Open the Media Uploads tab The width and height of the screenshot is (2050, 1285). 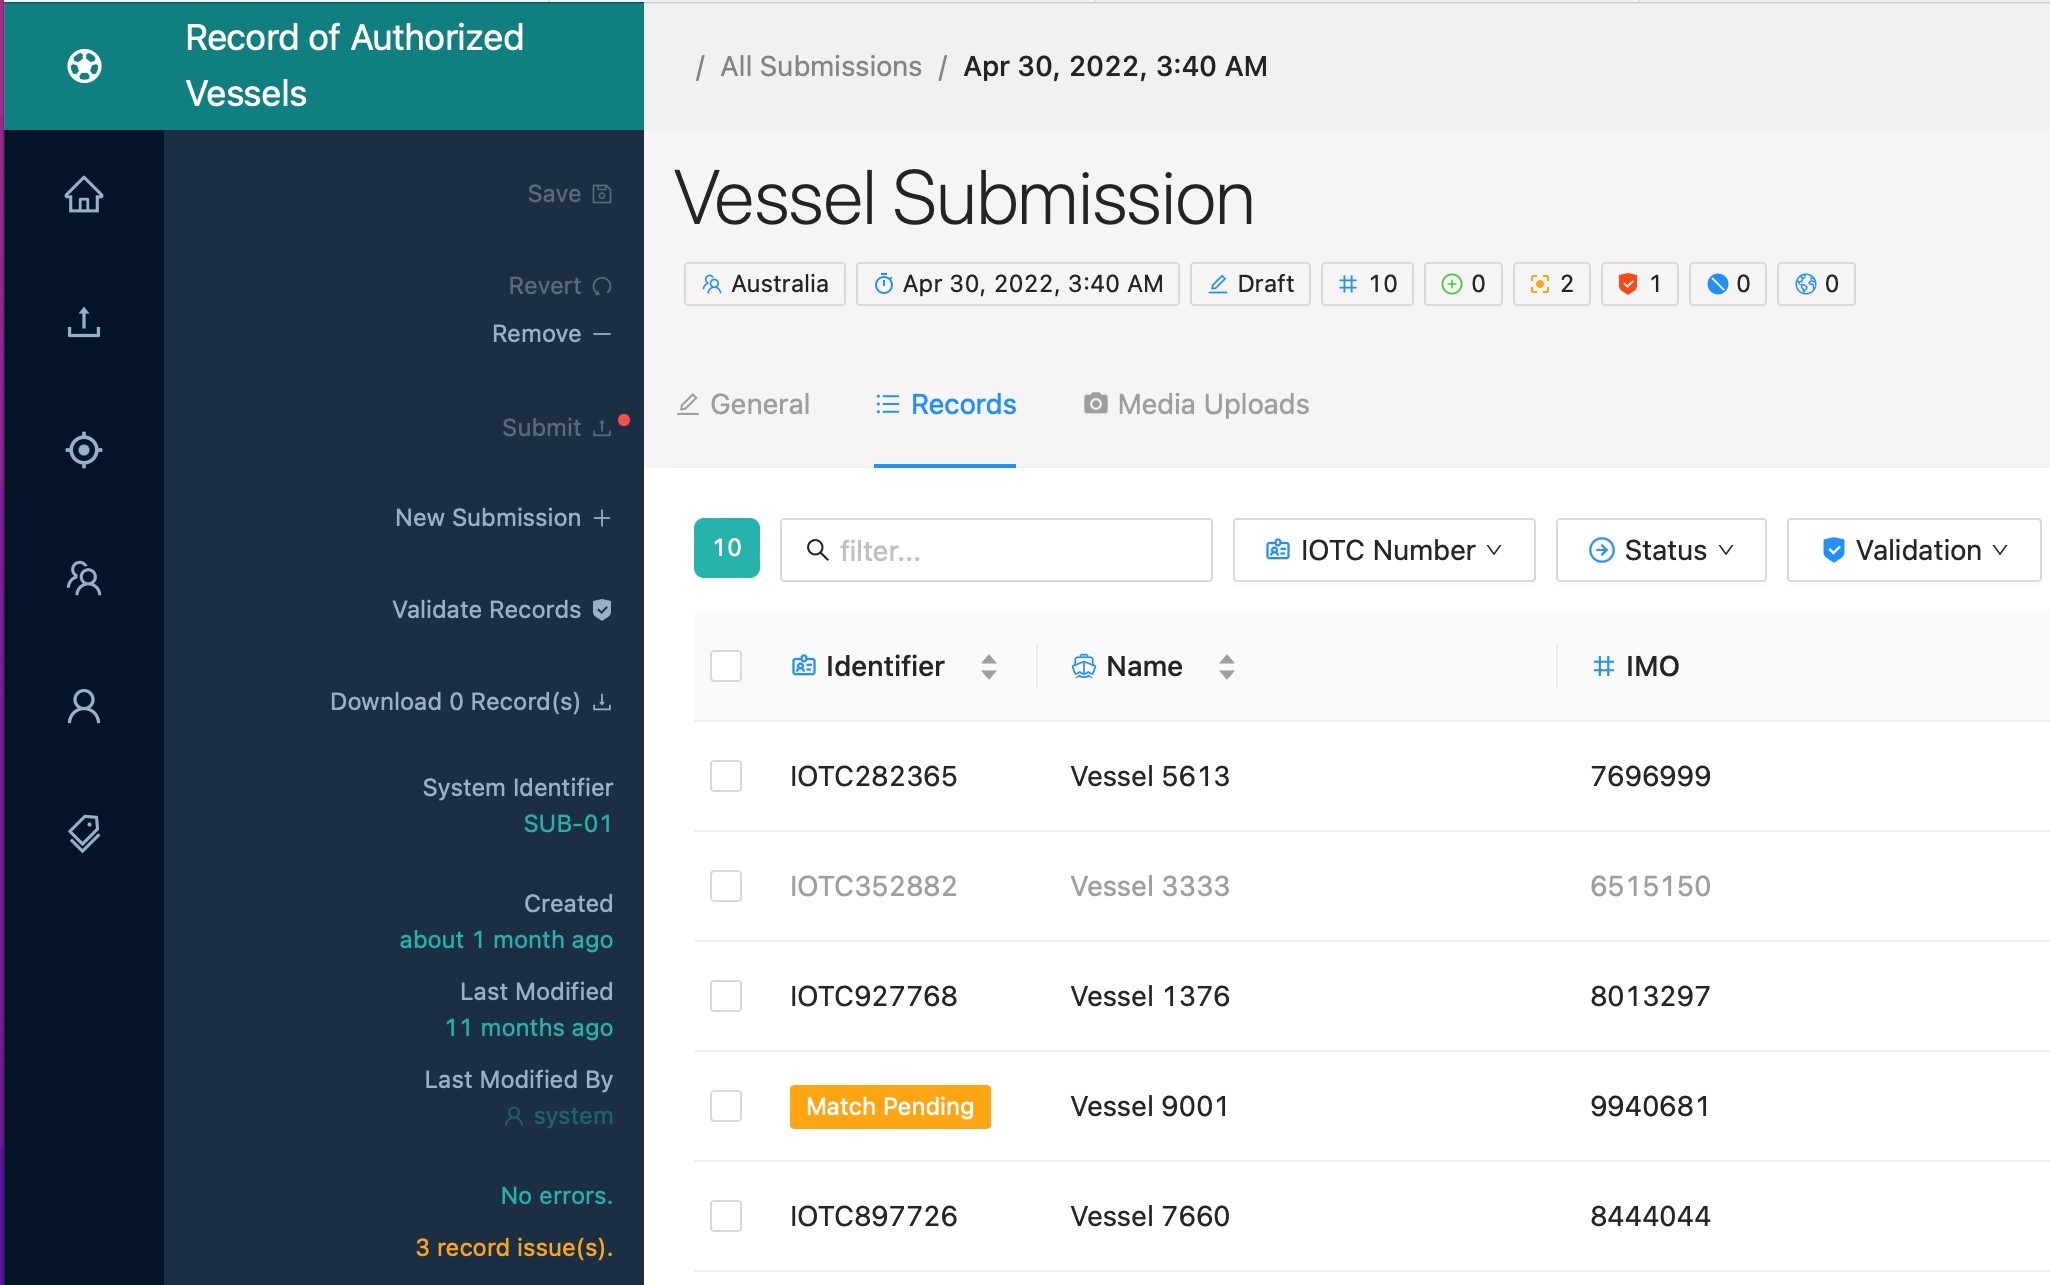point(1196,404)
